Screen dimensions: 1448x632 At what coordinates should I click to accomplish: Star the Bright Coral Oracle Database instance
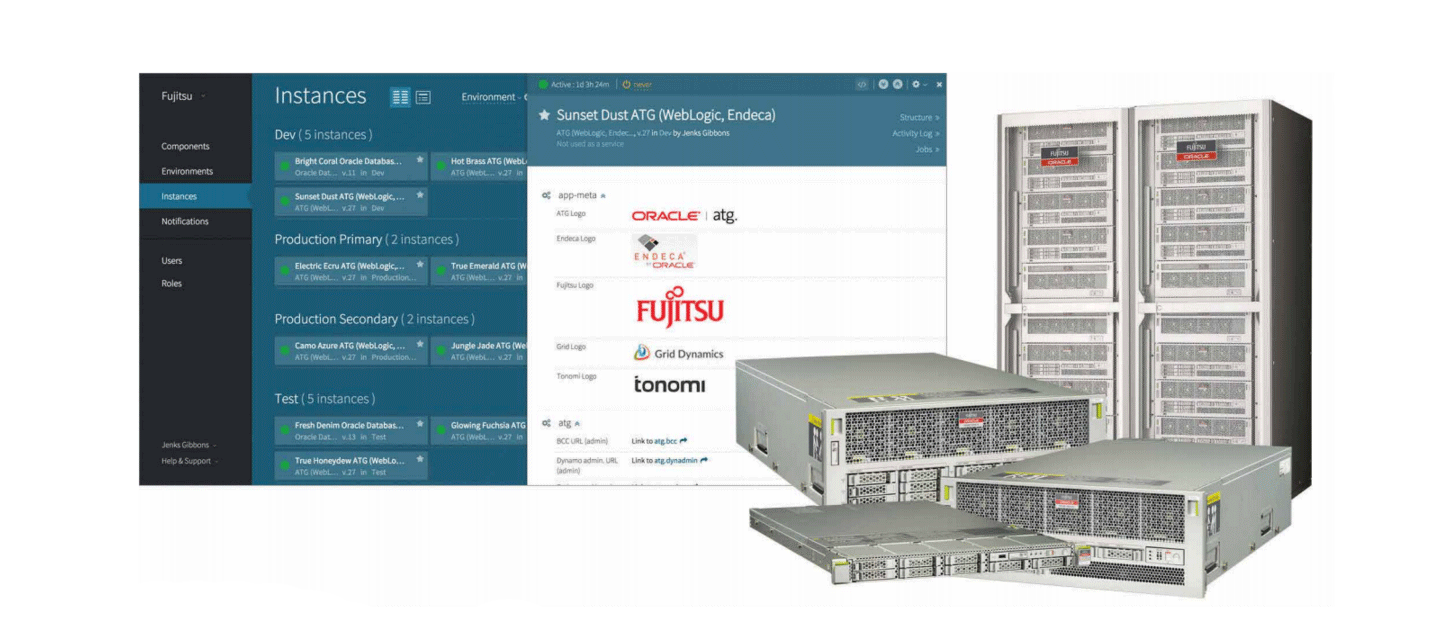[420, 160]
